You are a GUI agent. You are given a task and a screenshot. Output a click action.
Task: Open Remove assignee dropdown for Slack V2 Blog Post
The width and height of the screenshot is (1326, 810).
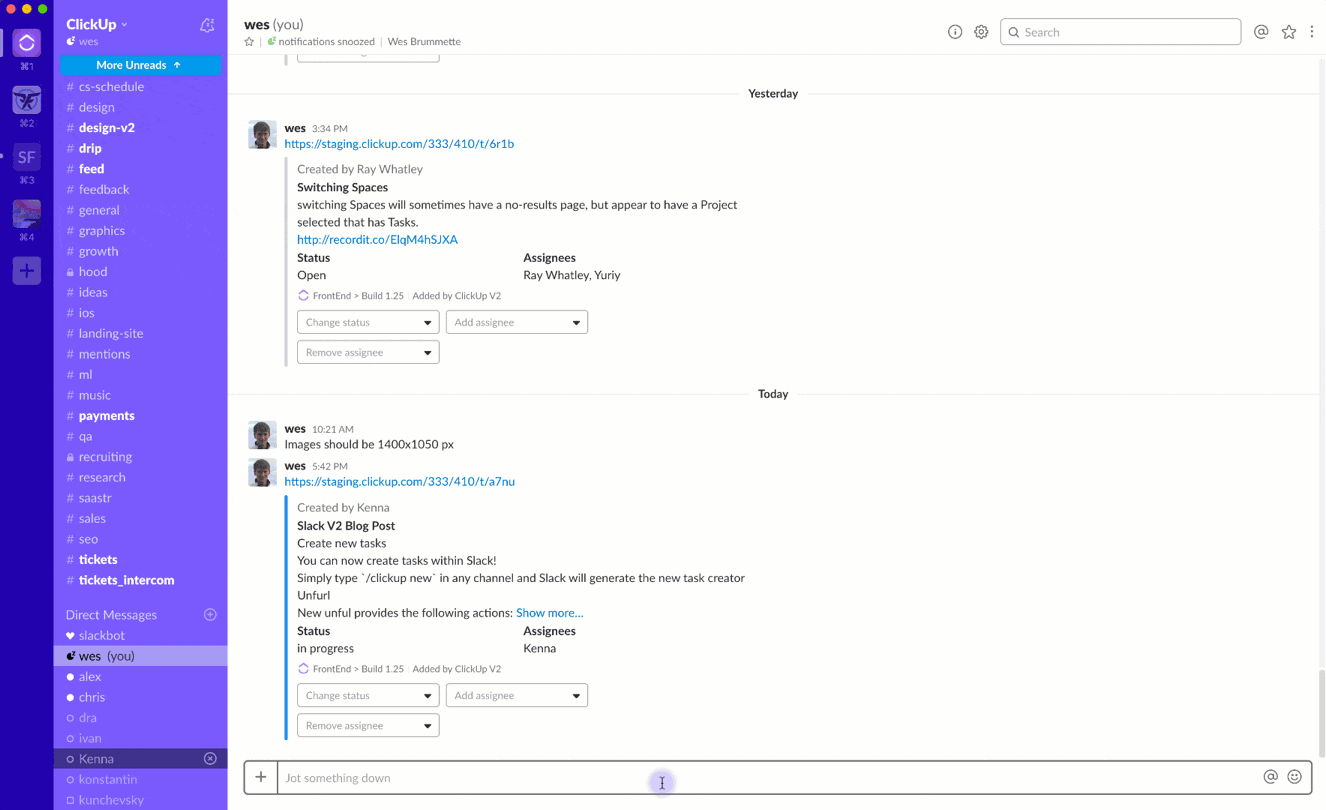[x=368, y=725]
